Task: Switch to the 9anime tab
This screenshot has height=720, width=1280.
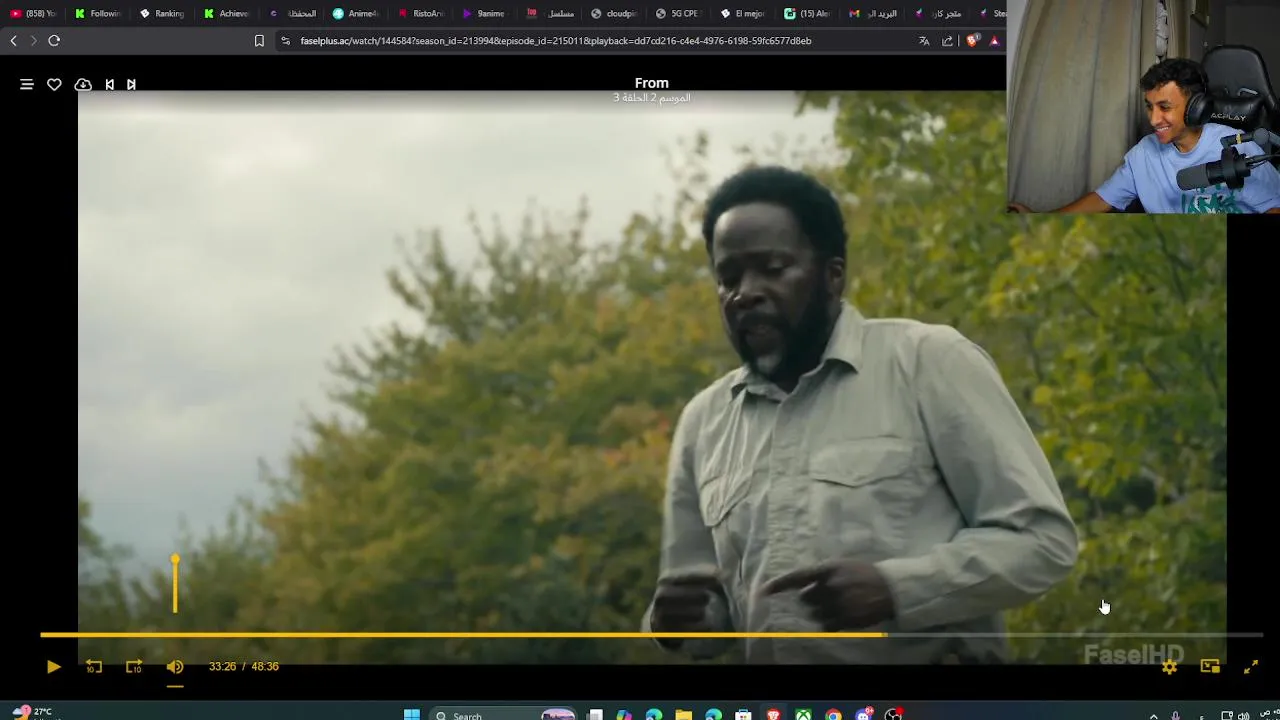Action: (x=484, y=13)
